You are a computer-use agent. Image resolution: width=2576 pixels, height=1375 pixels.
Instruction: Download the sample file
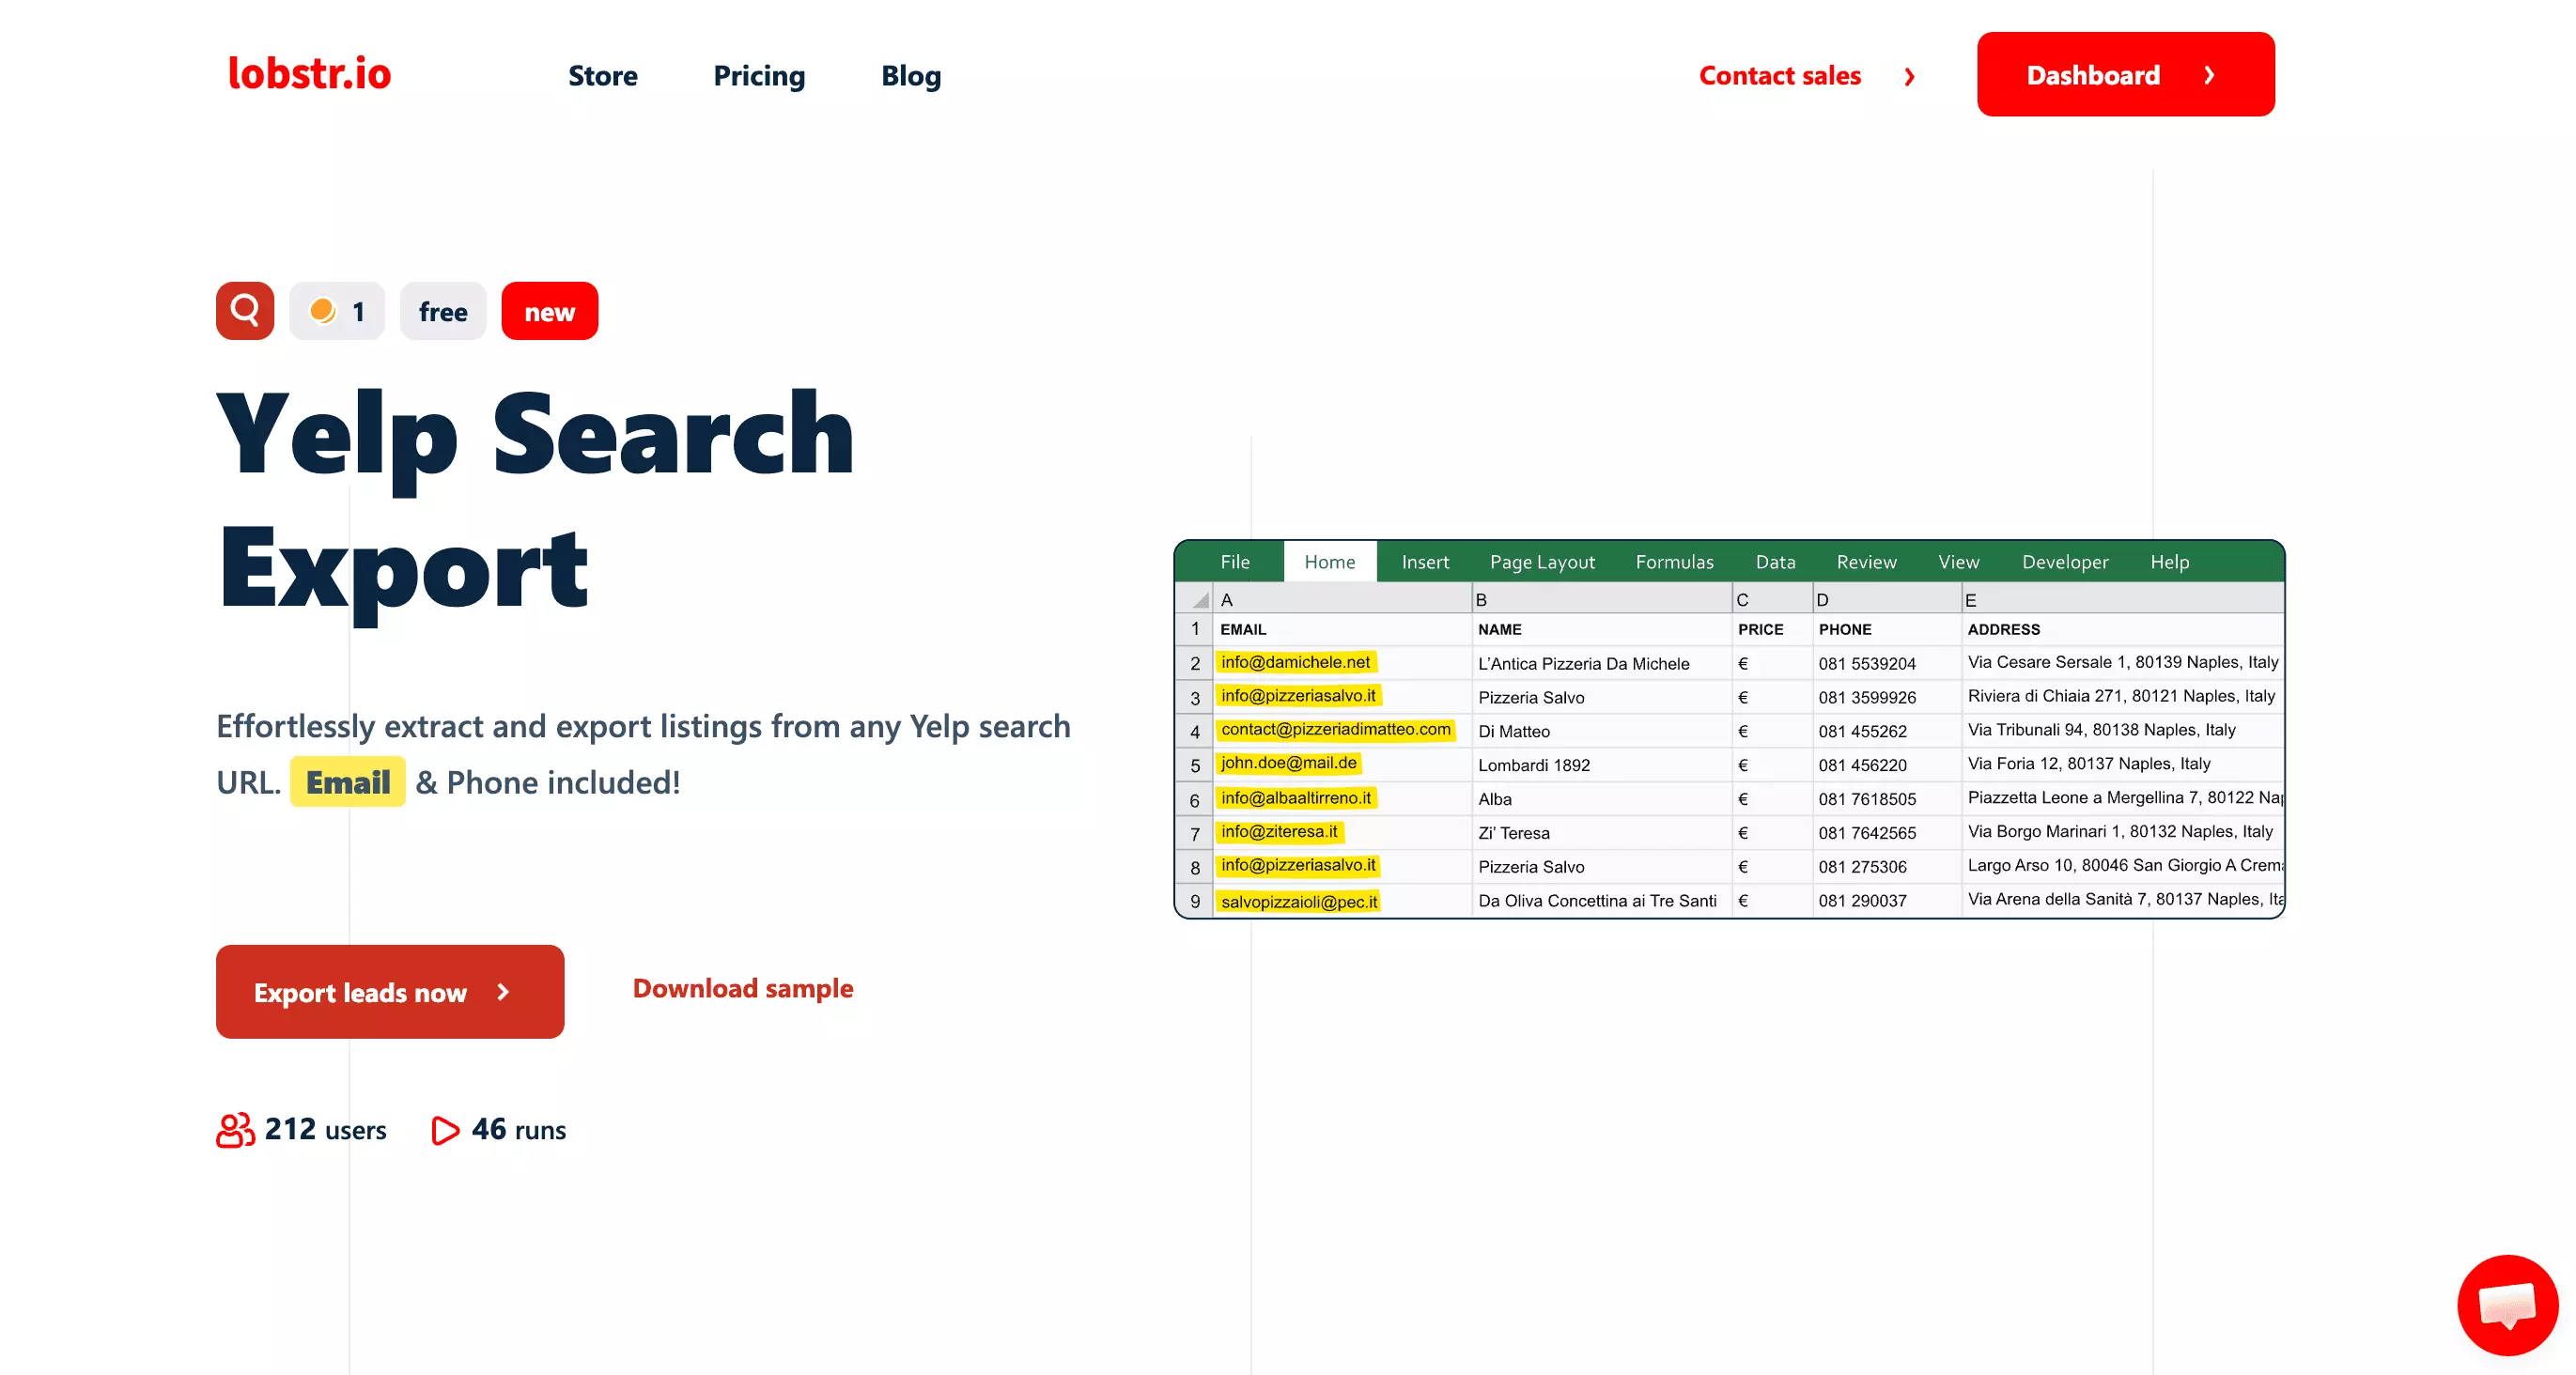[x=743, y=988]
